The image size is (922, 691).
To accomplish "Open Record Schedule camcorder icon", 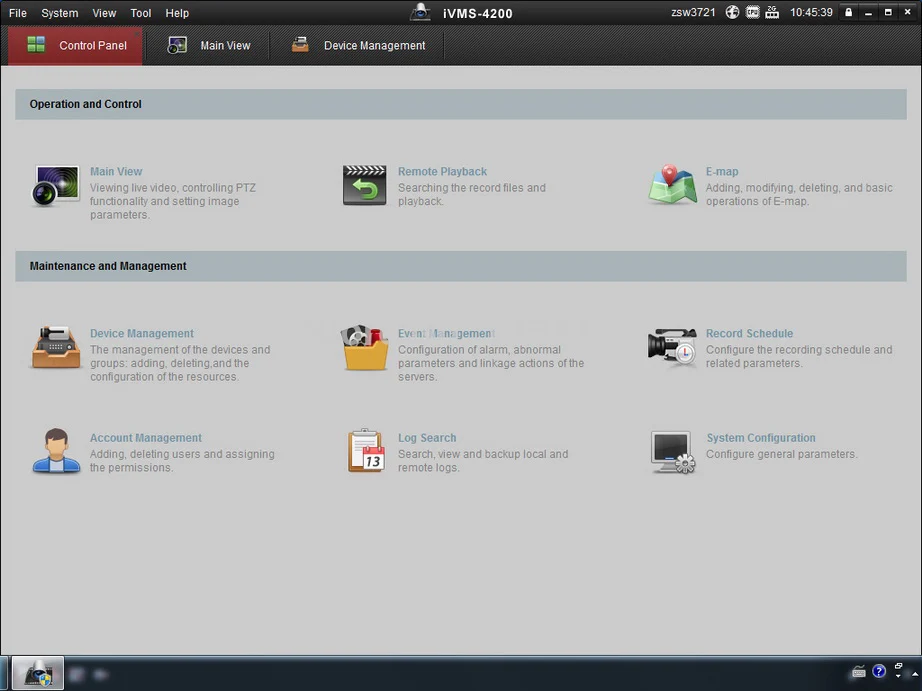I will click(672, 348).
